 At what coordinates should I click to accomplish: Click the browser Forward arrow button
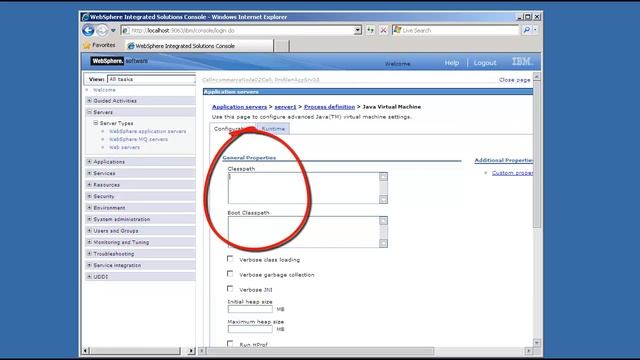[x=102, y=30]
